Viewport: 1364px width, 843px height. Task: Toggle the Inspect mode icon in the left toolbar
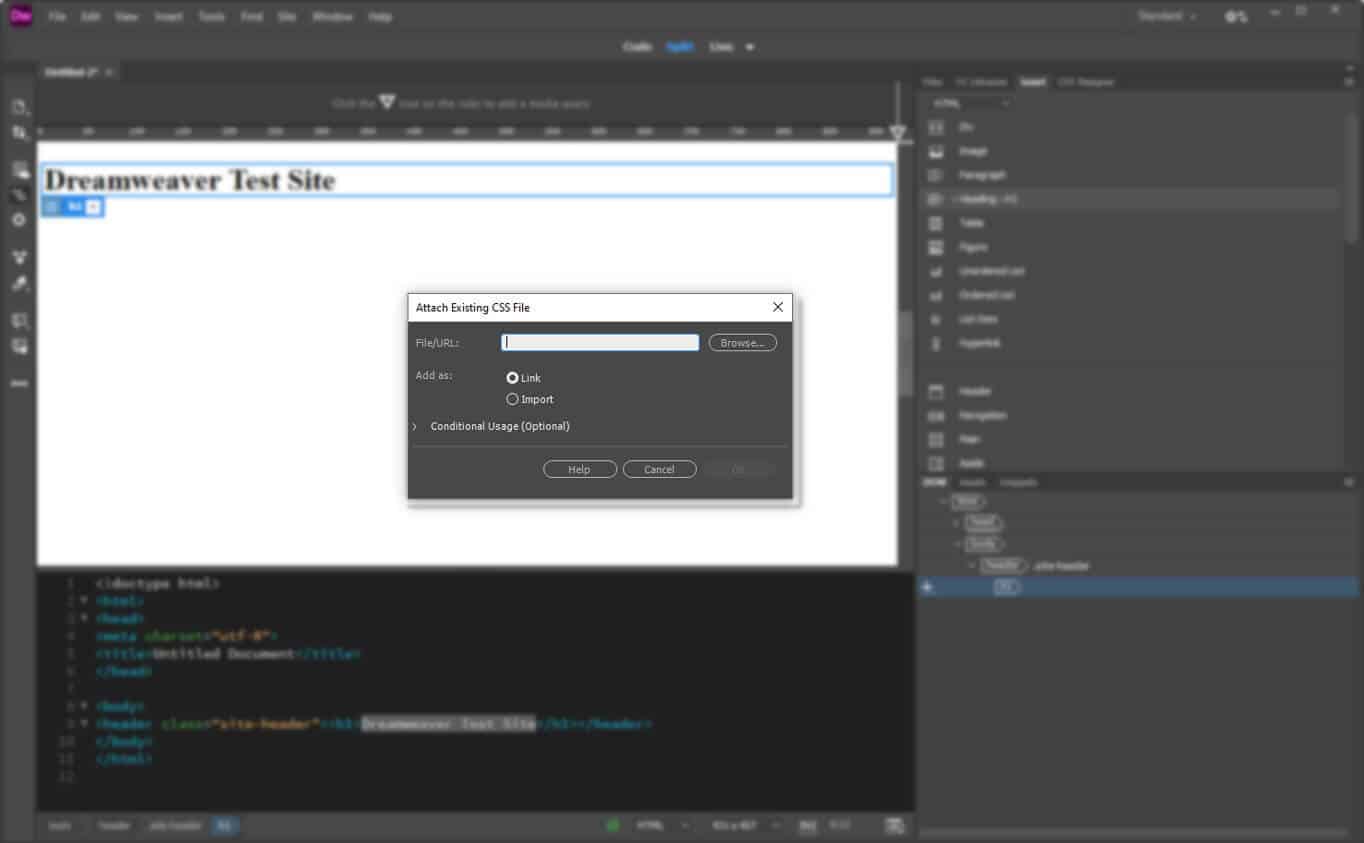[20, 195]
